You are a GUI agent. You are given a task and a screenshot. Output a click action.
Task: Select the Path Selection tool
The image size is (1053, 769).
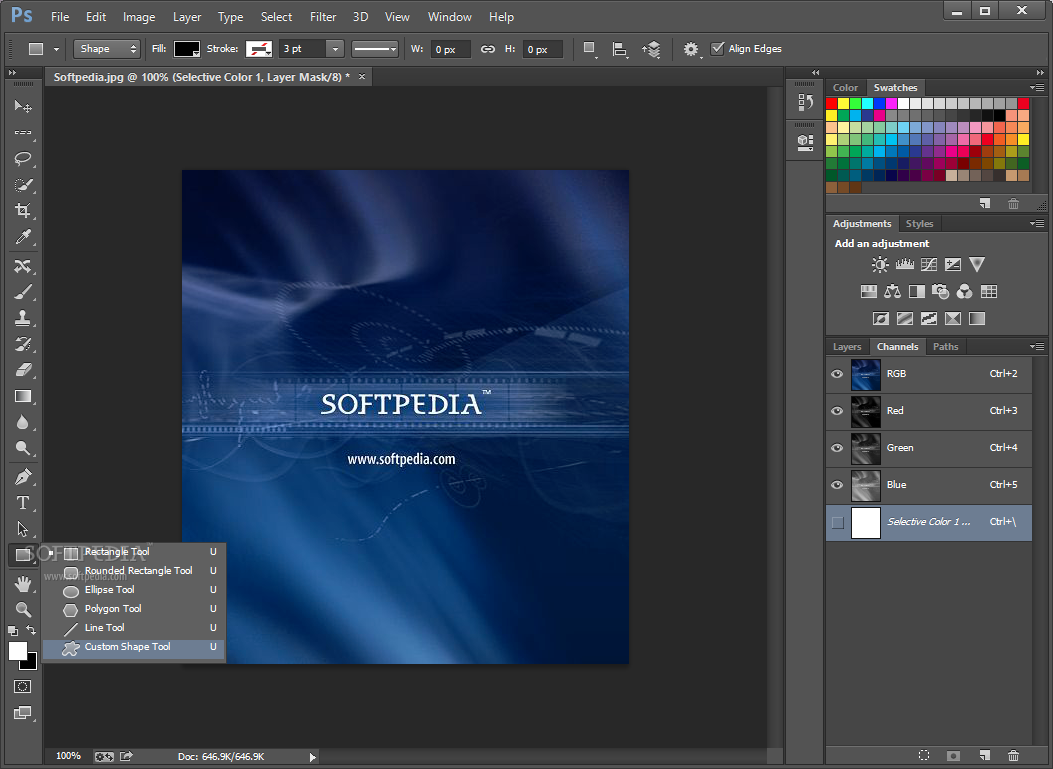click(x=23, y=529)
